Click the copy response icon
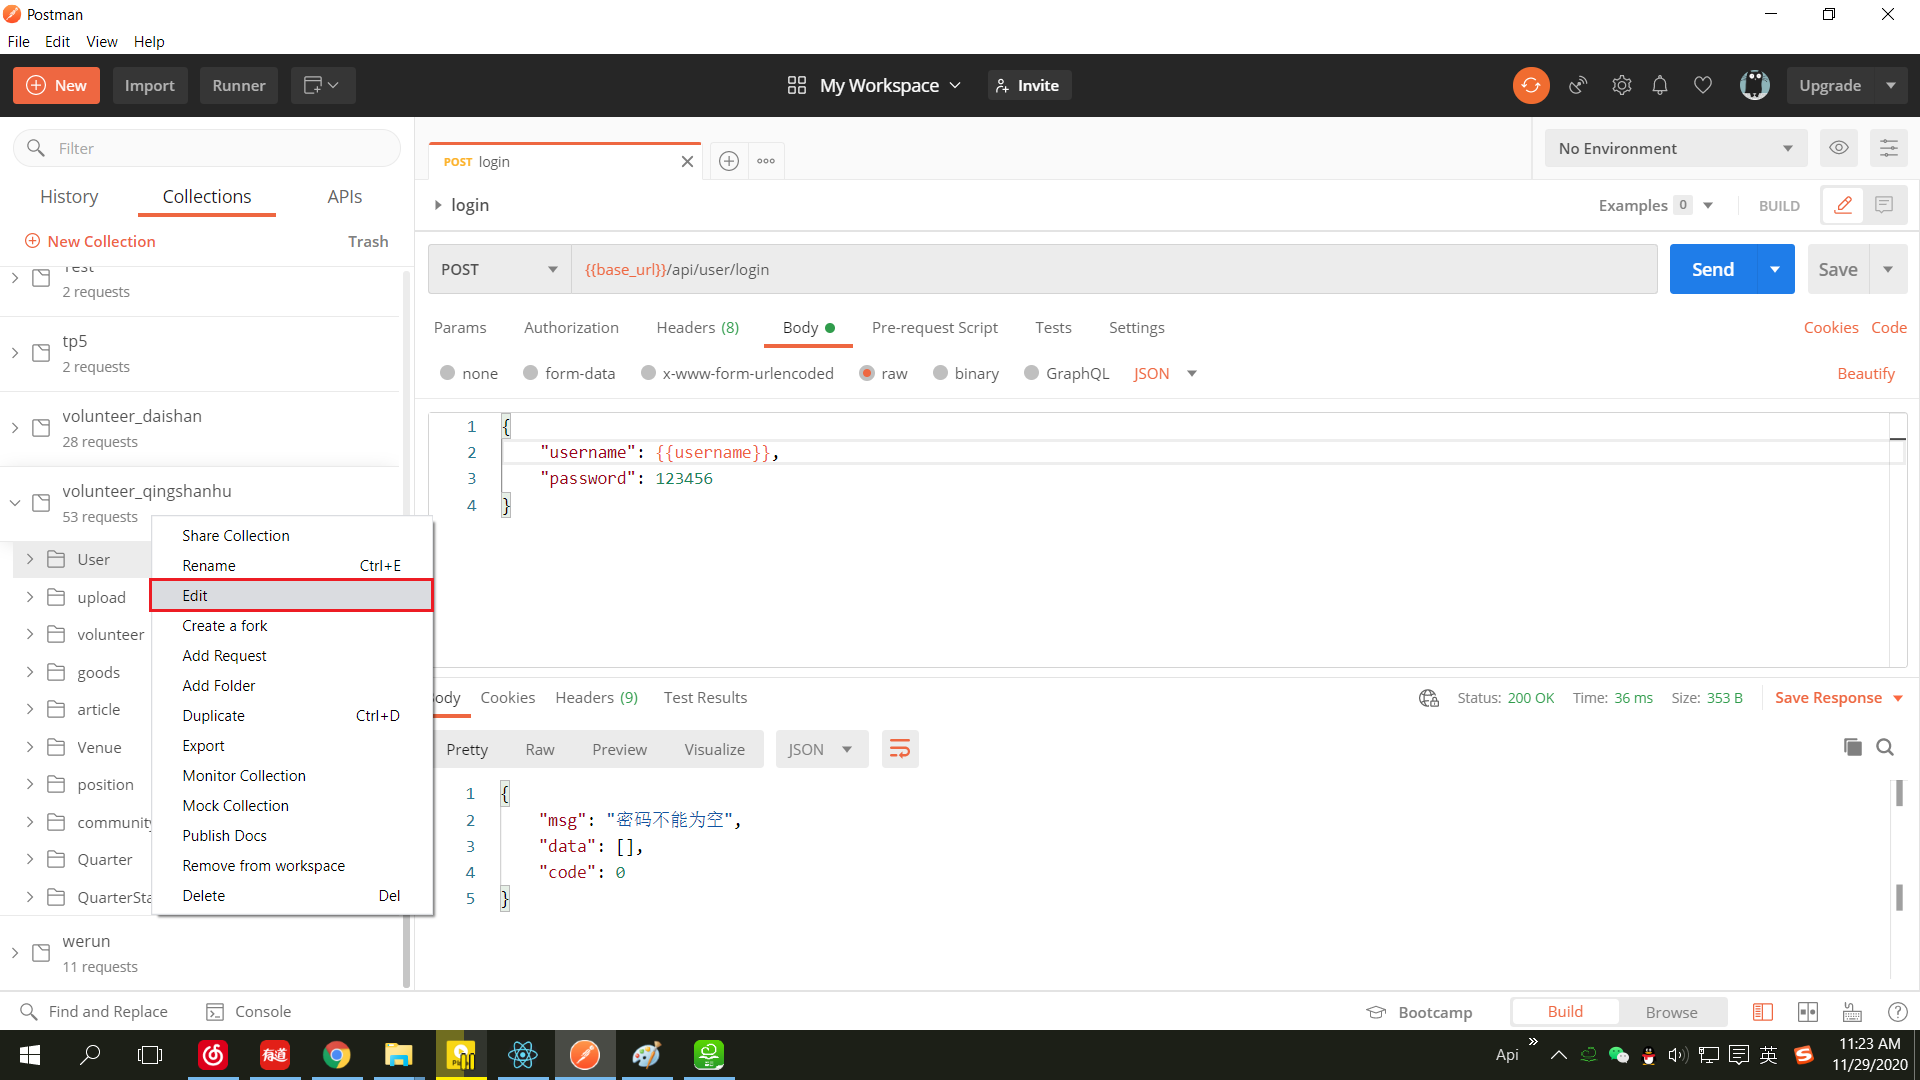Screen dimensions: 1920x1080 [1852, 747]
